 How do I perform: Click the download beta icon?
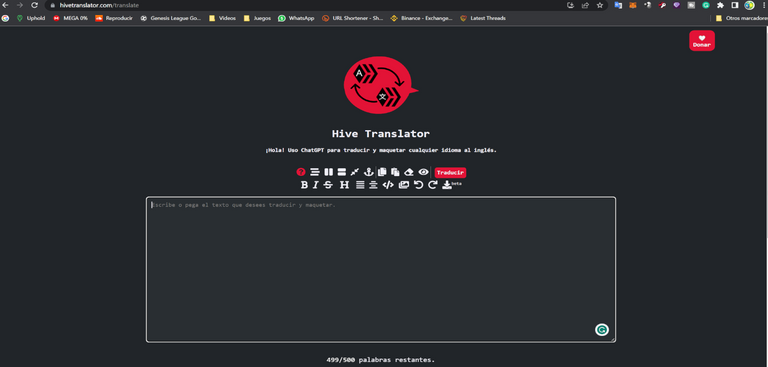(447, 185)
